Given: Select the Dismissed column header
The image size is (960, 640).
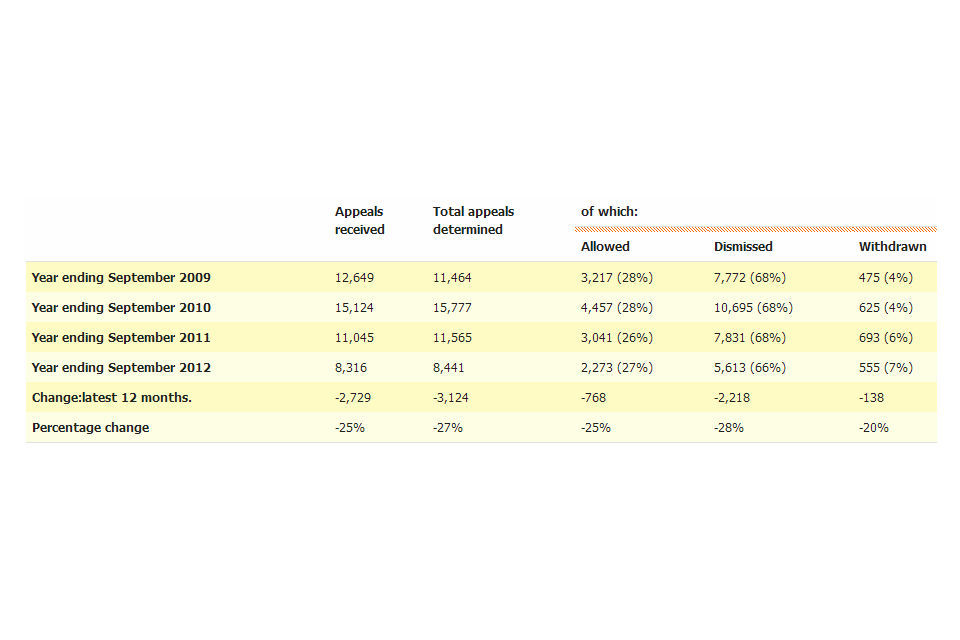Looking at the screenshot, I should tap(743, 246).
